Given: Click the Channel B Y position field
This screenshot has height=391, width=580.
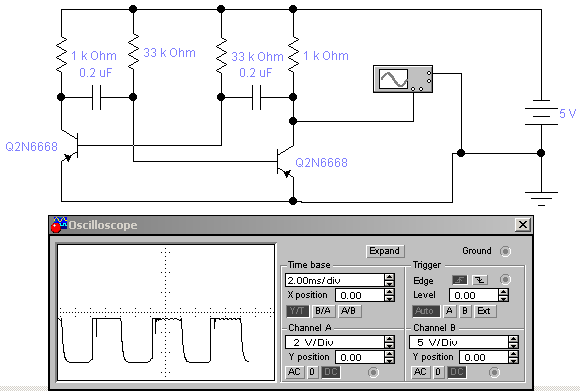Looking at the screenshot, I should [484, 357].
